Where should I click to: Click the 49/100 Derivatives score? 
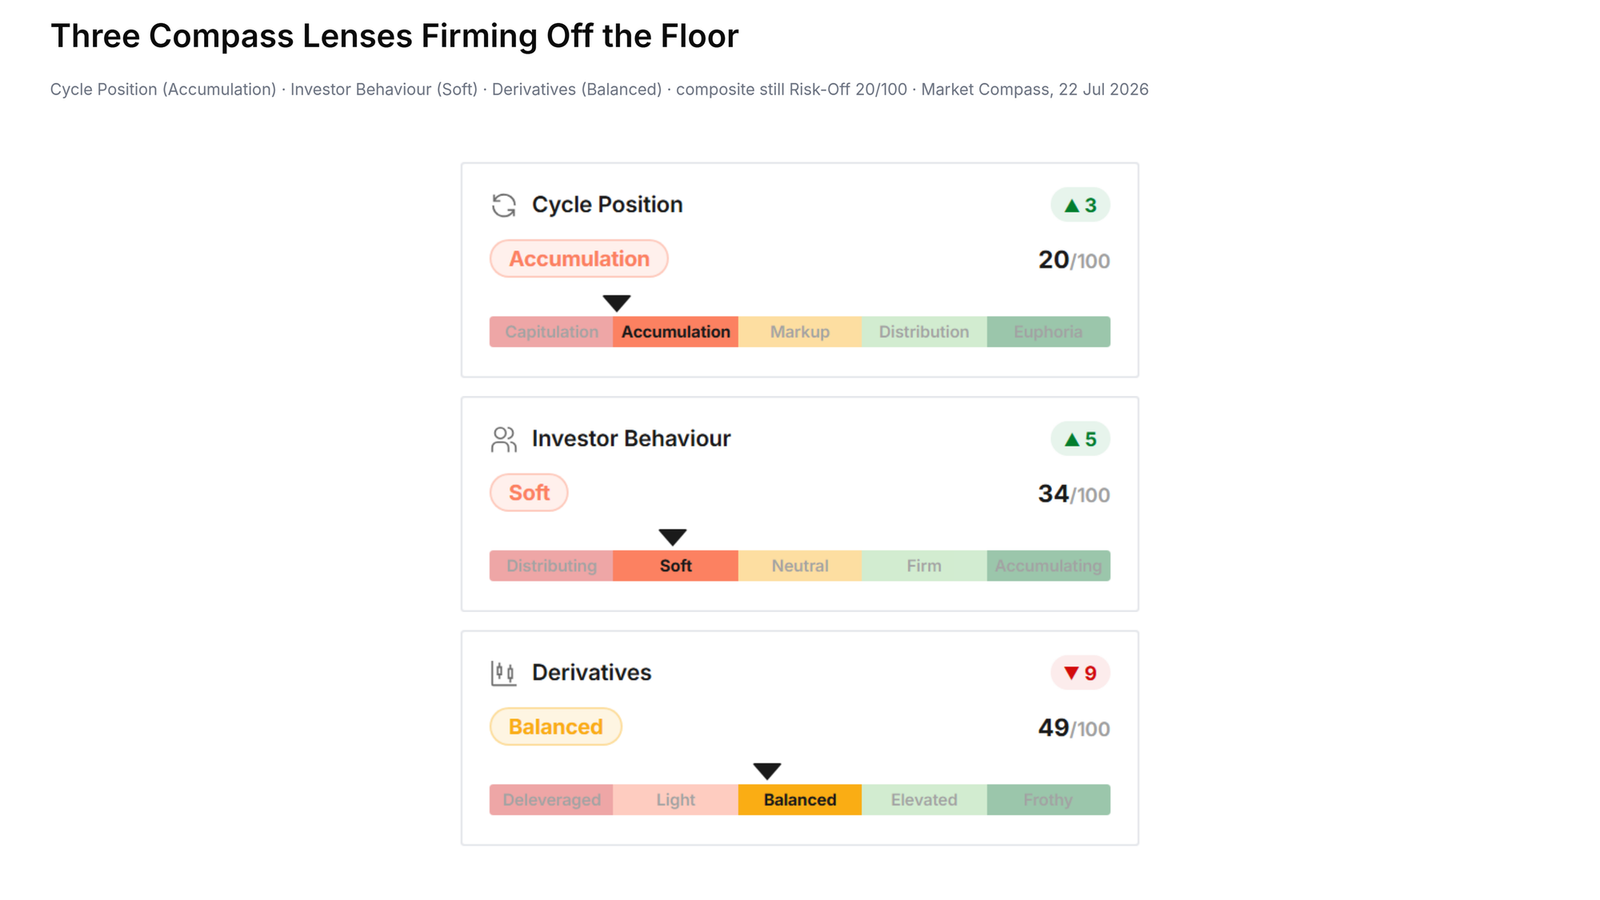(x=1074, y=728)
